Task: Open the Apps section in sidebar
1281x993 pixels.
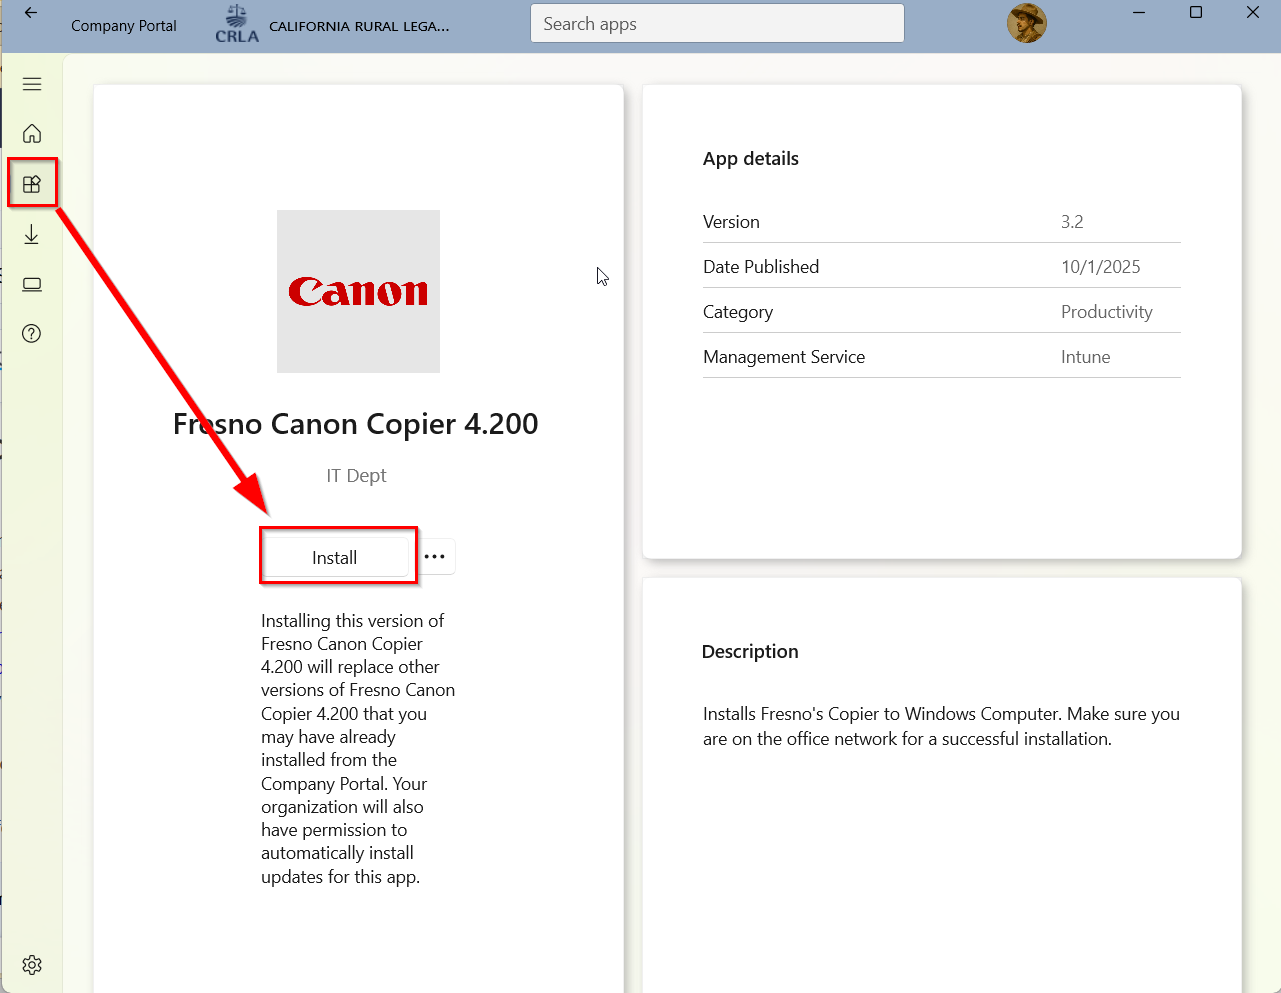Action: pyautogui.click(x=32, y=184)
